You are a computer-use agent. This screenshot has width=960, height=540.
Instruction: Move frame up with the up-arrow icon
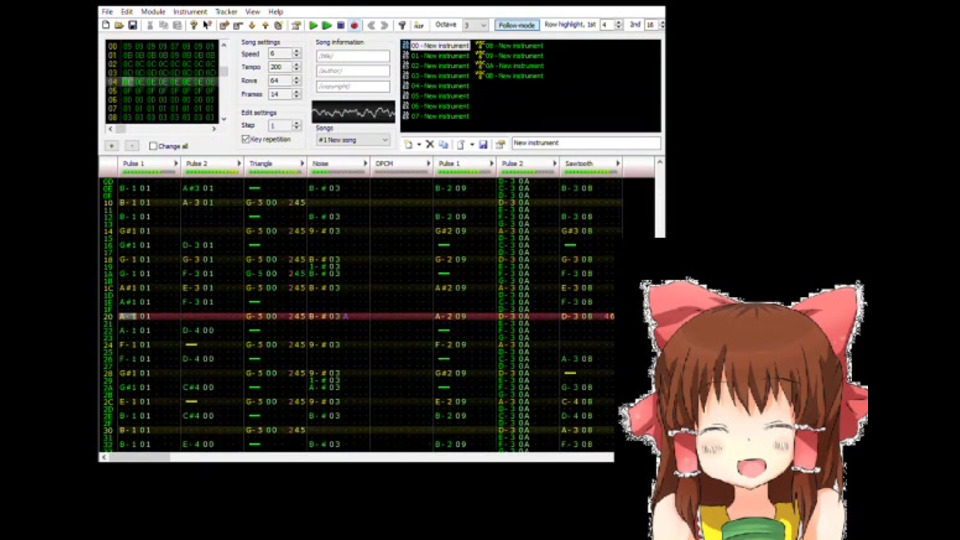point(265,25)
